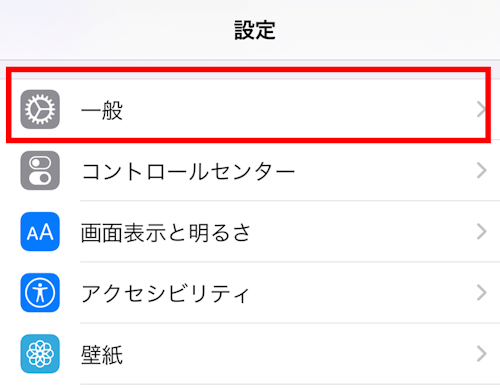Tap the アクセシビリティ person icon
500x388 pixels.
pos(40,292)
